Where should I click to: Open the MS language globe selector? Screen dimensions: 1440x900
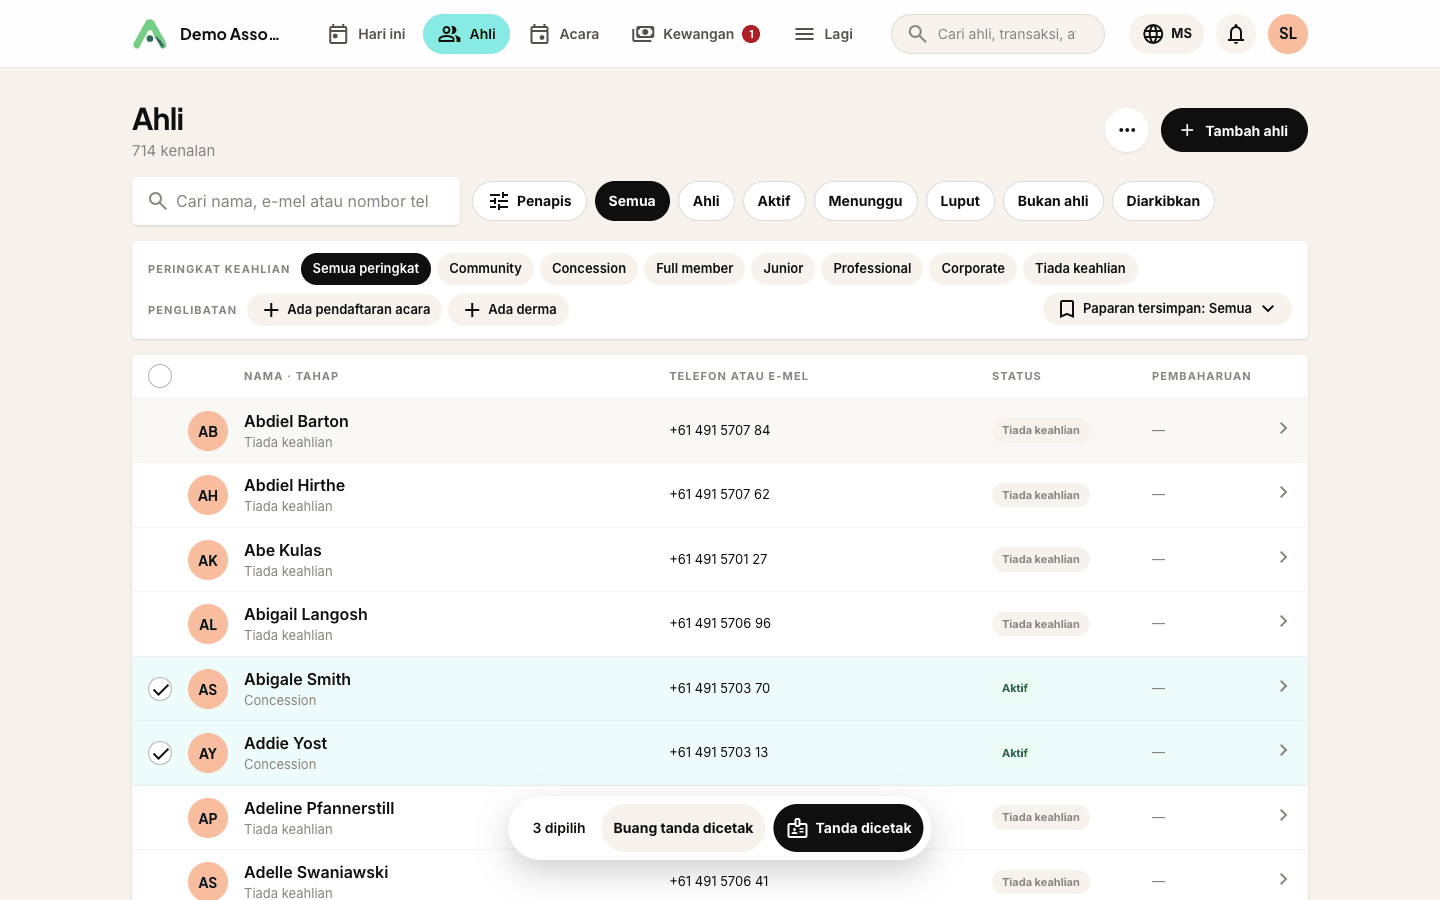coord(1166,34)
